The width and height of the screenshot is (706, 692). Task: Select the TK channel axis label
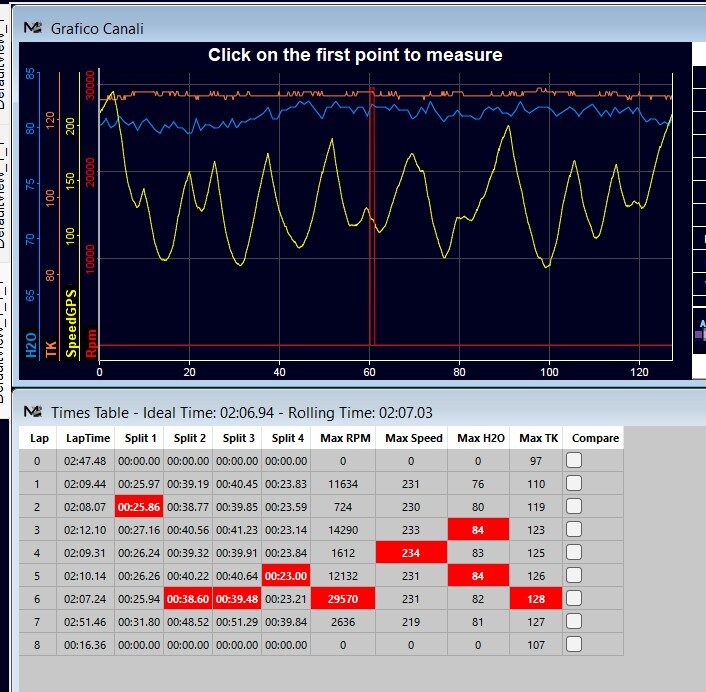[x=51, y=349]
